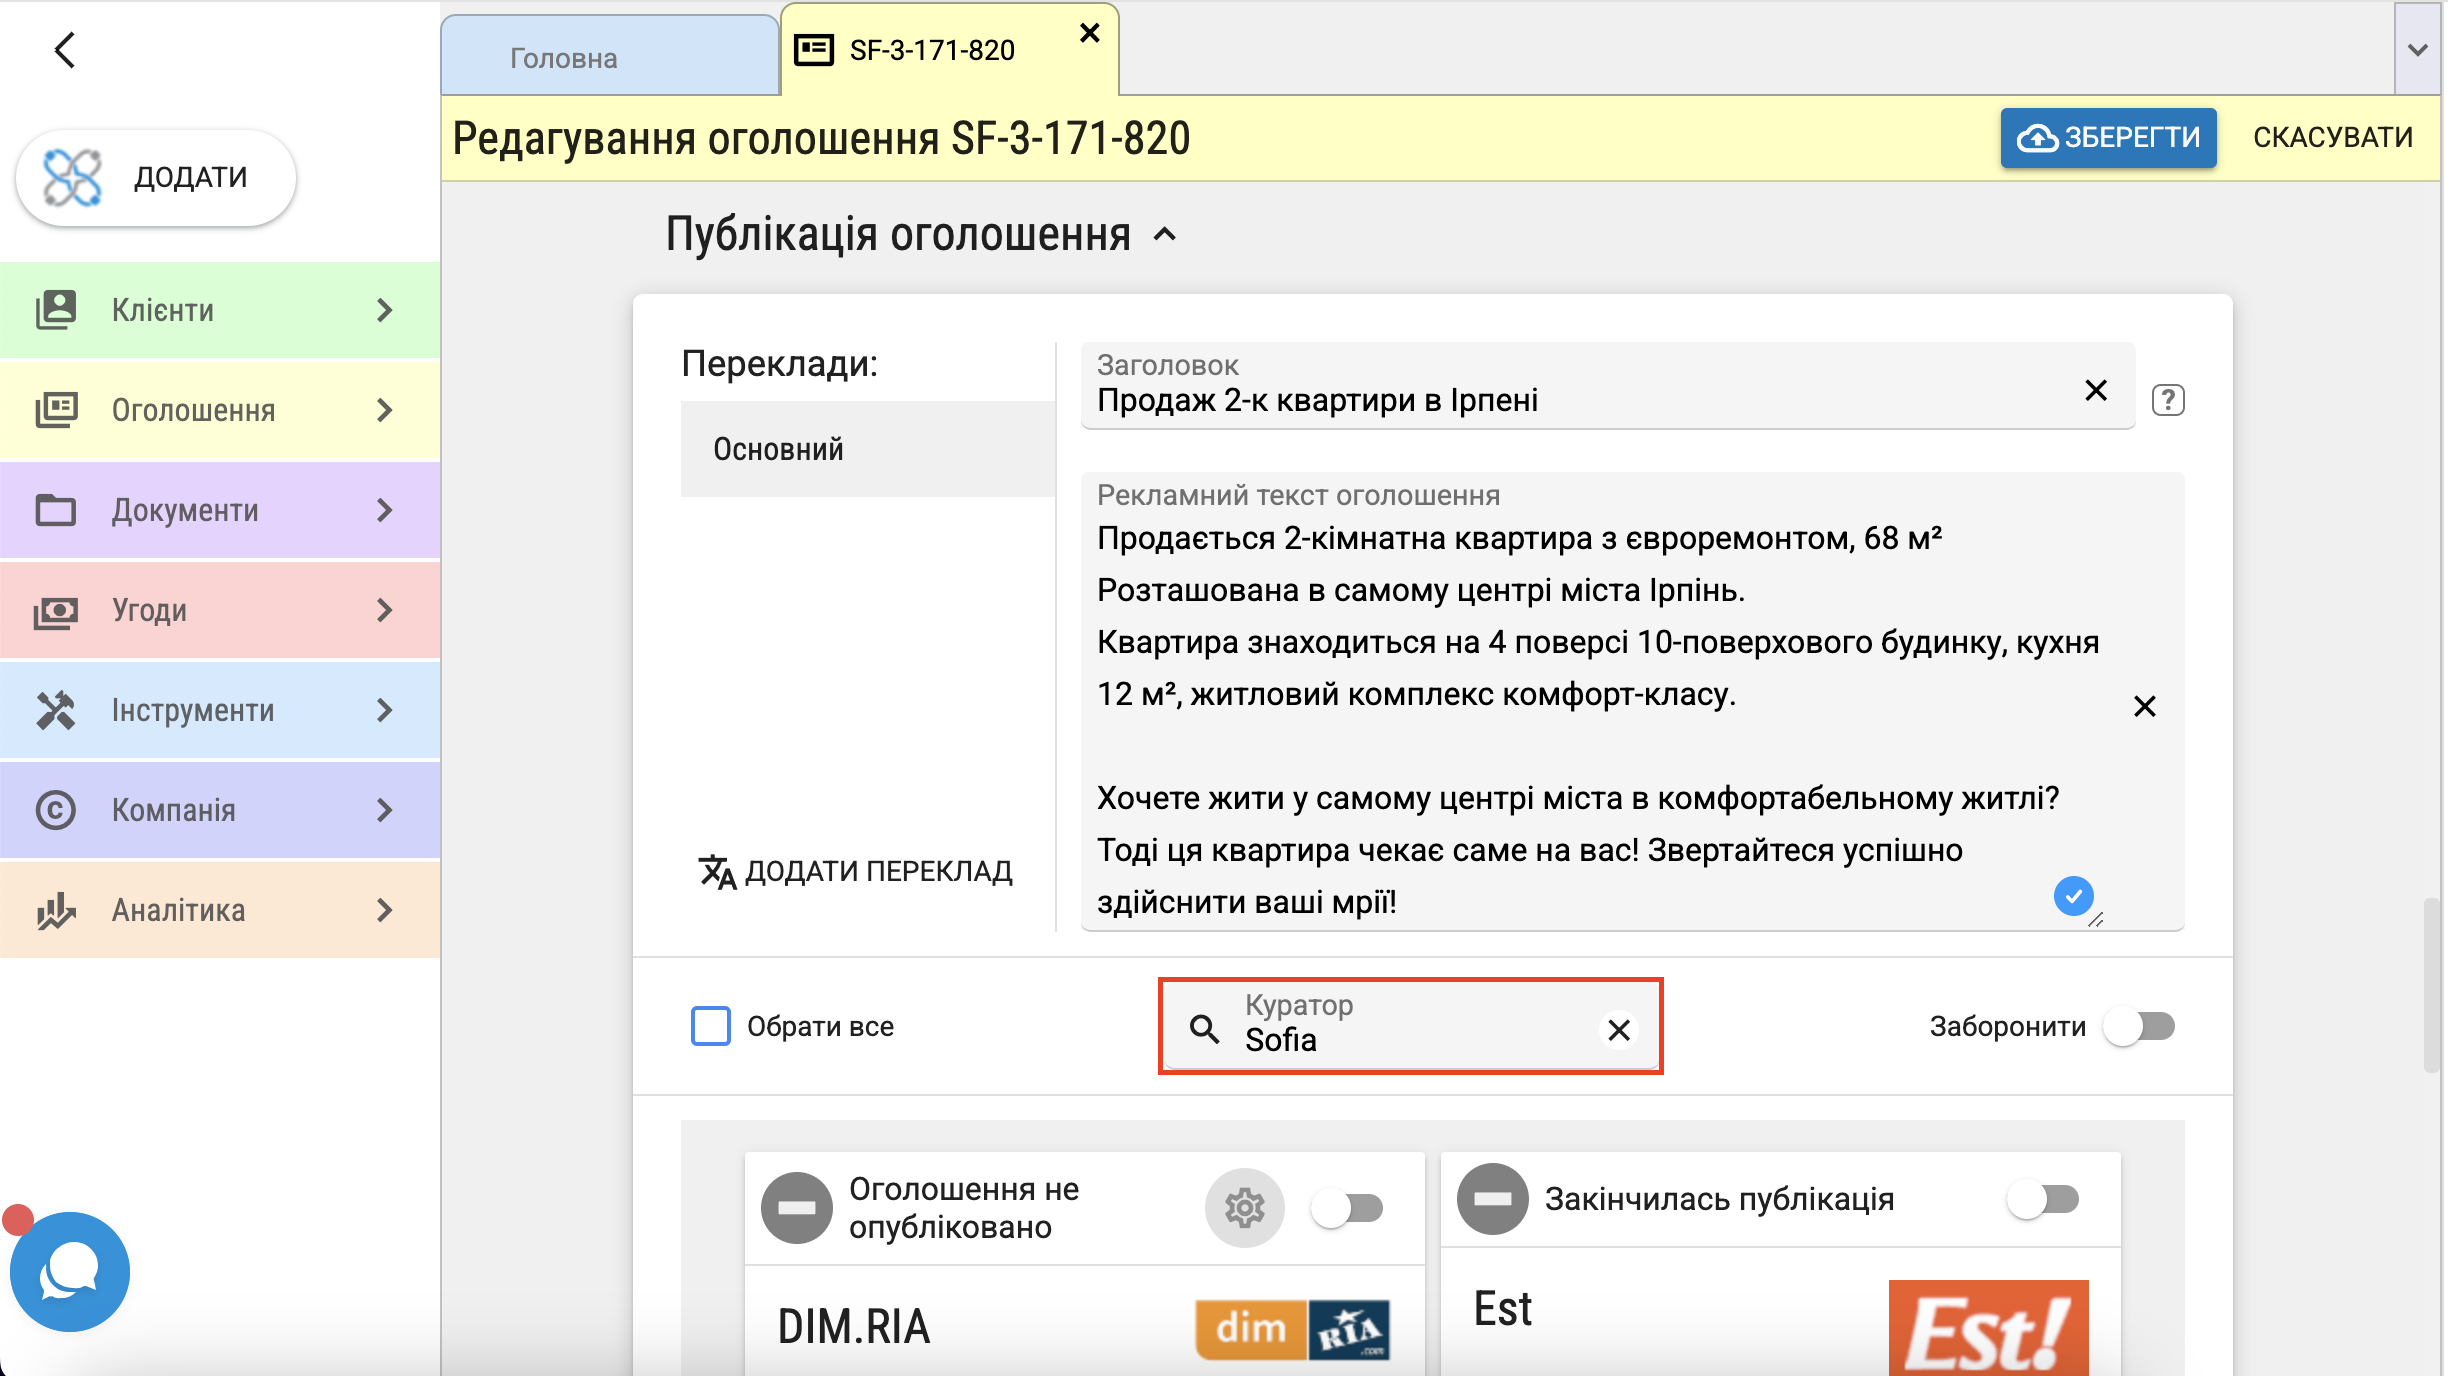The width and height of the screenshot is (2448, 1376).
Task: Open the tabs list dropdown arrow
Action: (2417, 50)
